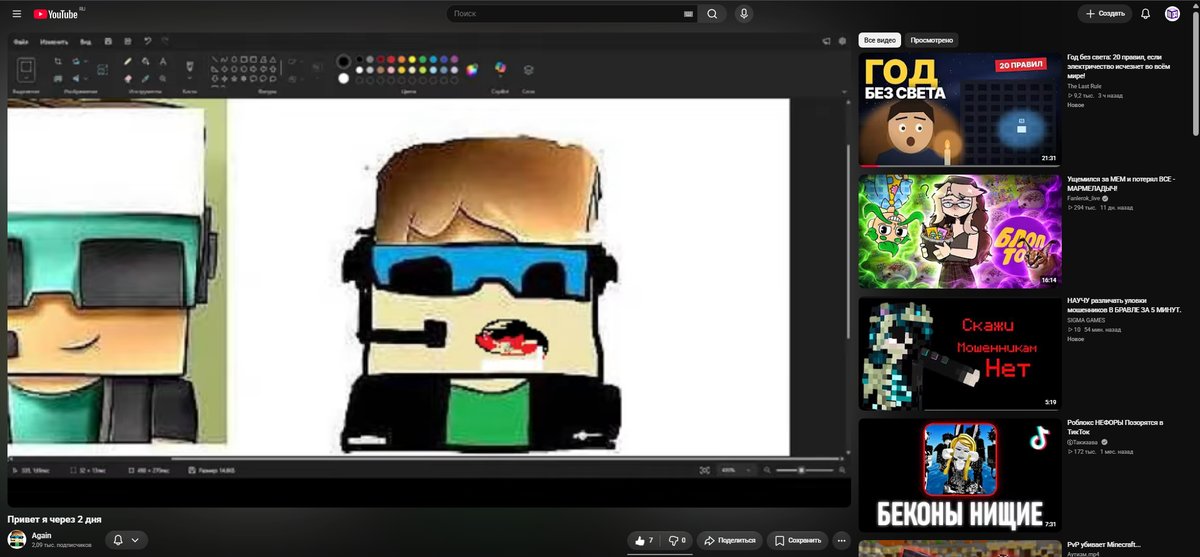The height and width of the screenshot is (557, 1200).
Task: Open the notifications bell in header
Action: point(1145,14)
